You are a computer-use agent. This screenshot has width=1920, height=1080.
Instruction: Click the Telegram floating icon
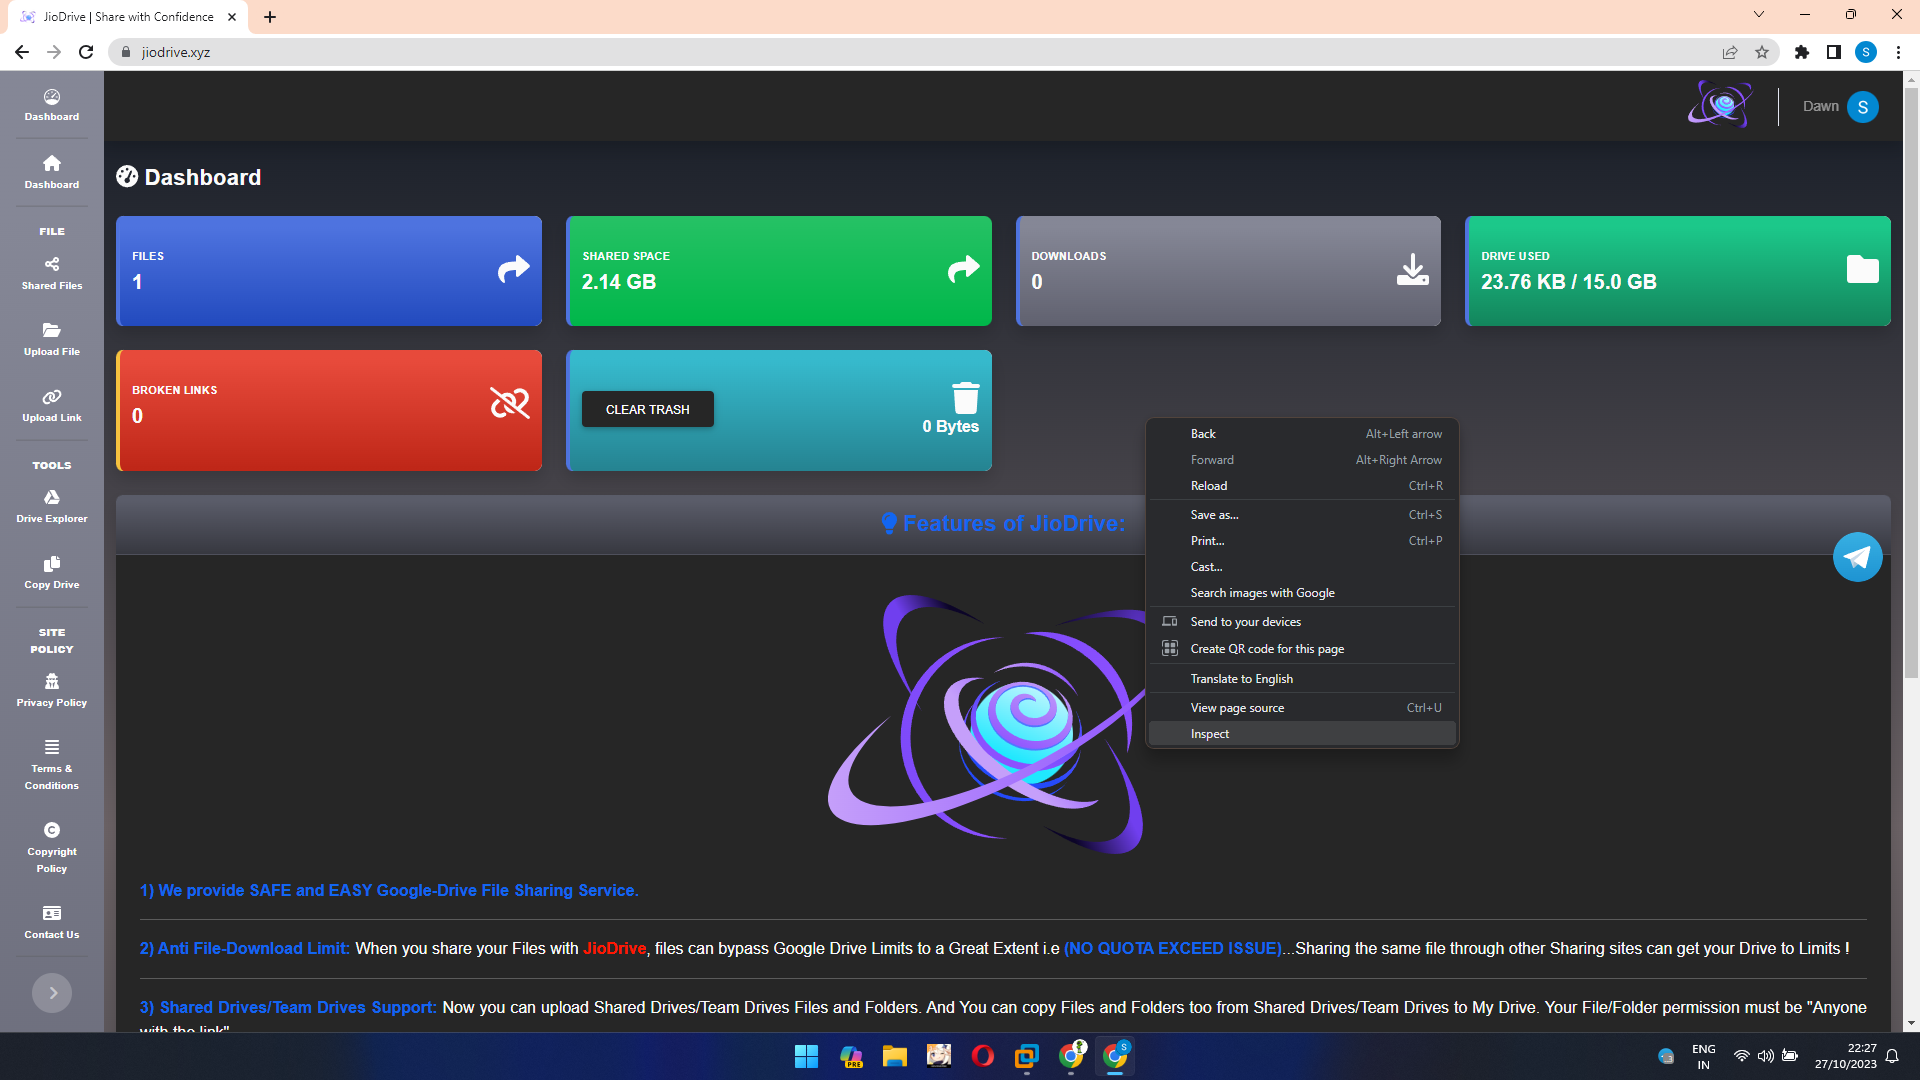click(1857, 557)
